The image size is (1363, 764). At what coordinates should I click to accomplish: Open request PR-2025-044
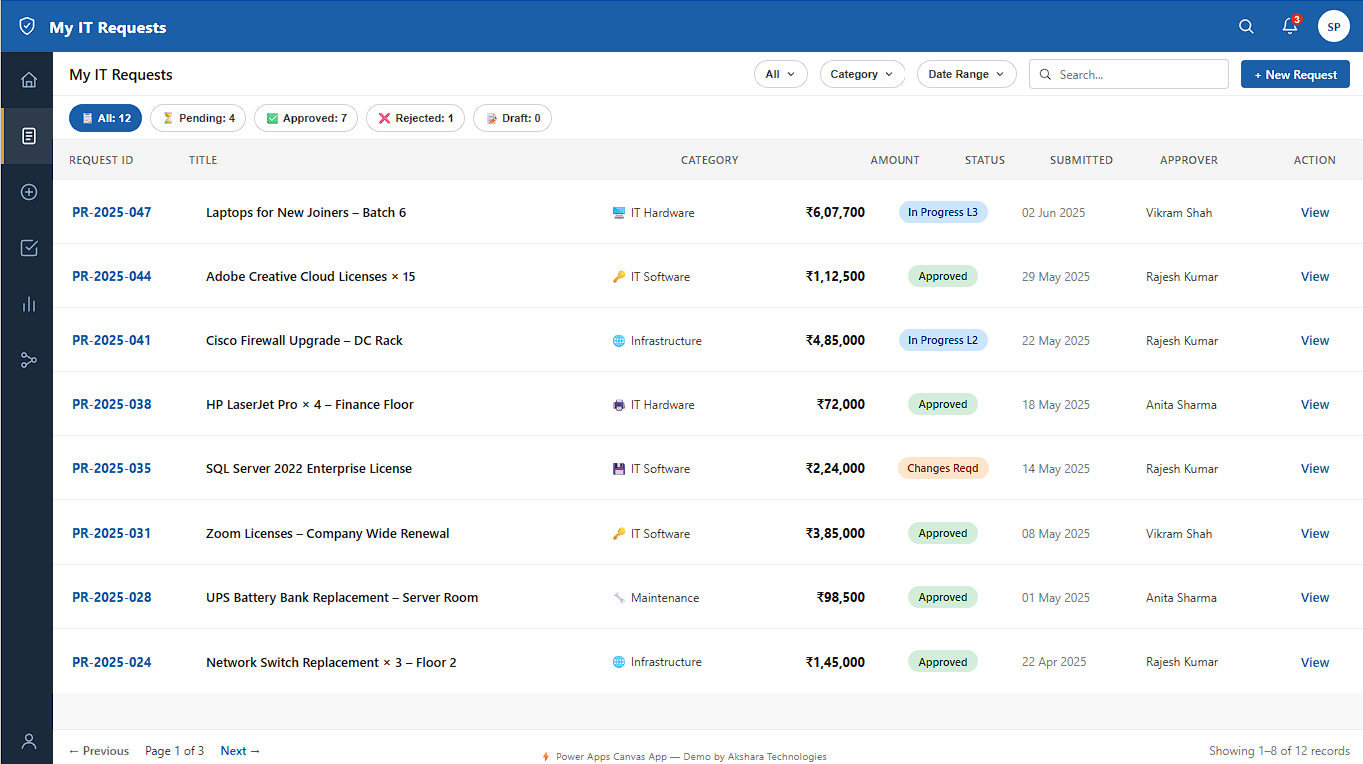112,276
